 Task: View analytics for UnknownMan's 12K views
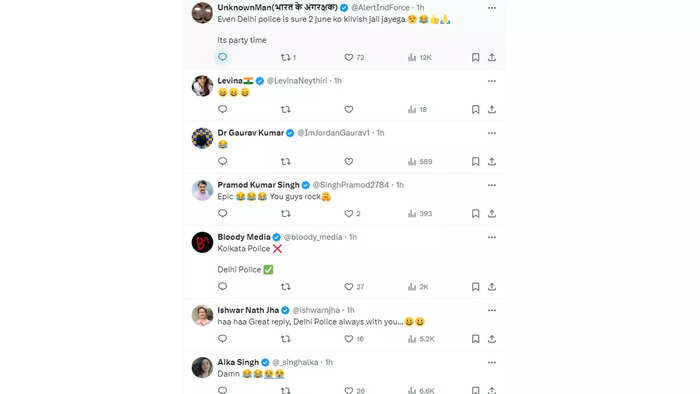click(419, 57)
